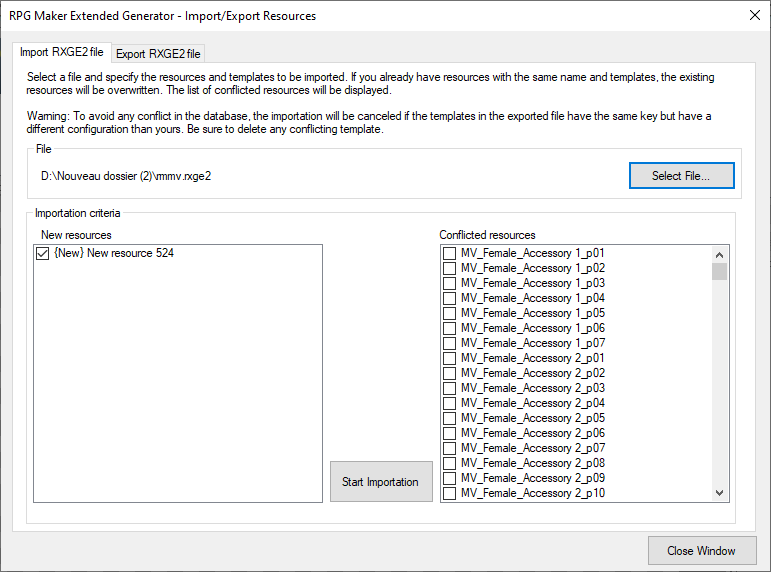The height and width of the screenshot is (572, 771).
Task: Enable MV_Female_Accessory 2_p02 checkbox
Action: (x=449, y=373)
